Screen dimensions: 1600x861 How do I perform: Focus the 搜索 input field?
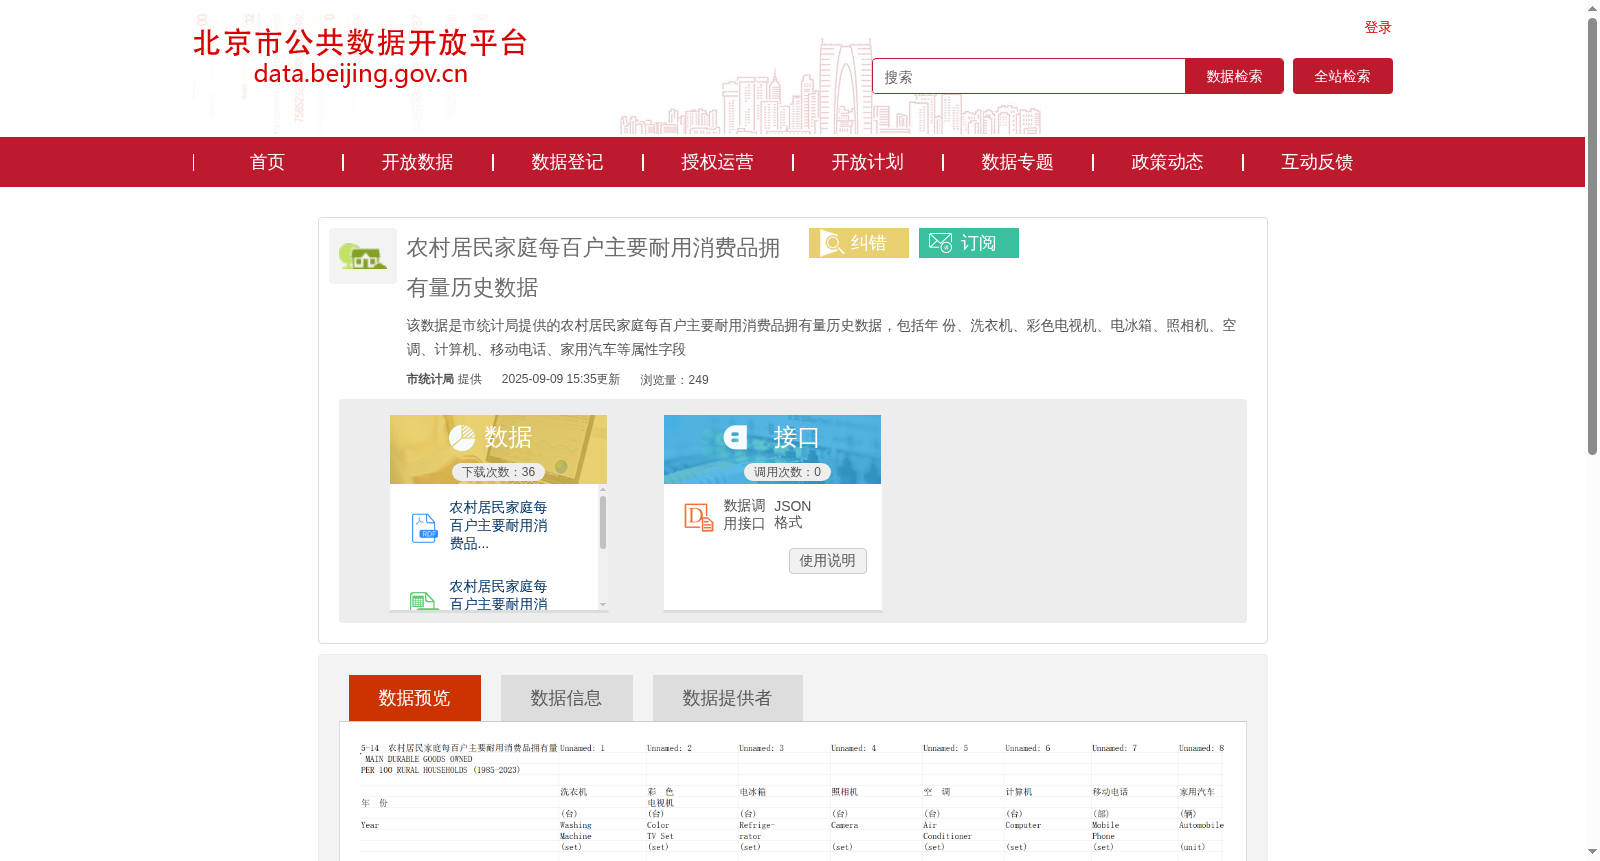pos(1028,76)
